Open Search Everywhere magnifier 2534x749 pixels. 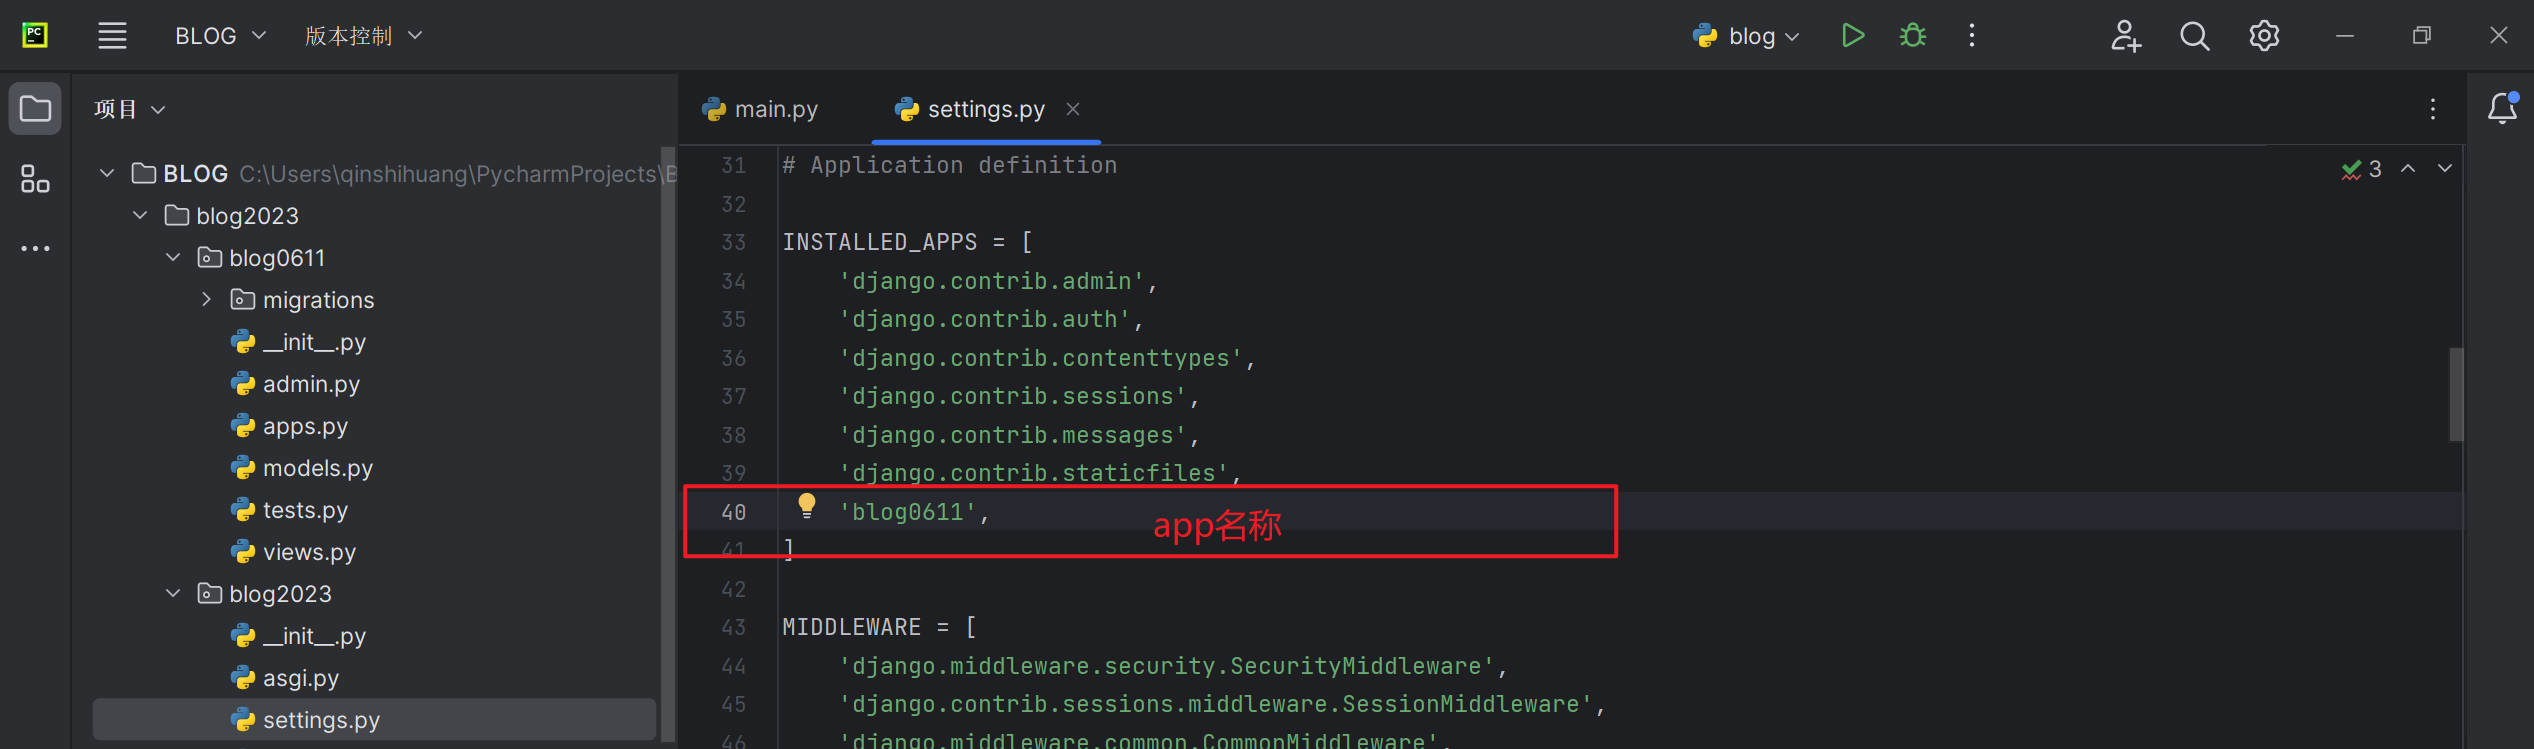click(2194, 36)
